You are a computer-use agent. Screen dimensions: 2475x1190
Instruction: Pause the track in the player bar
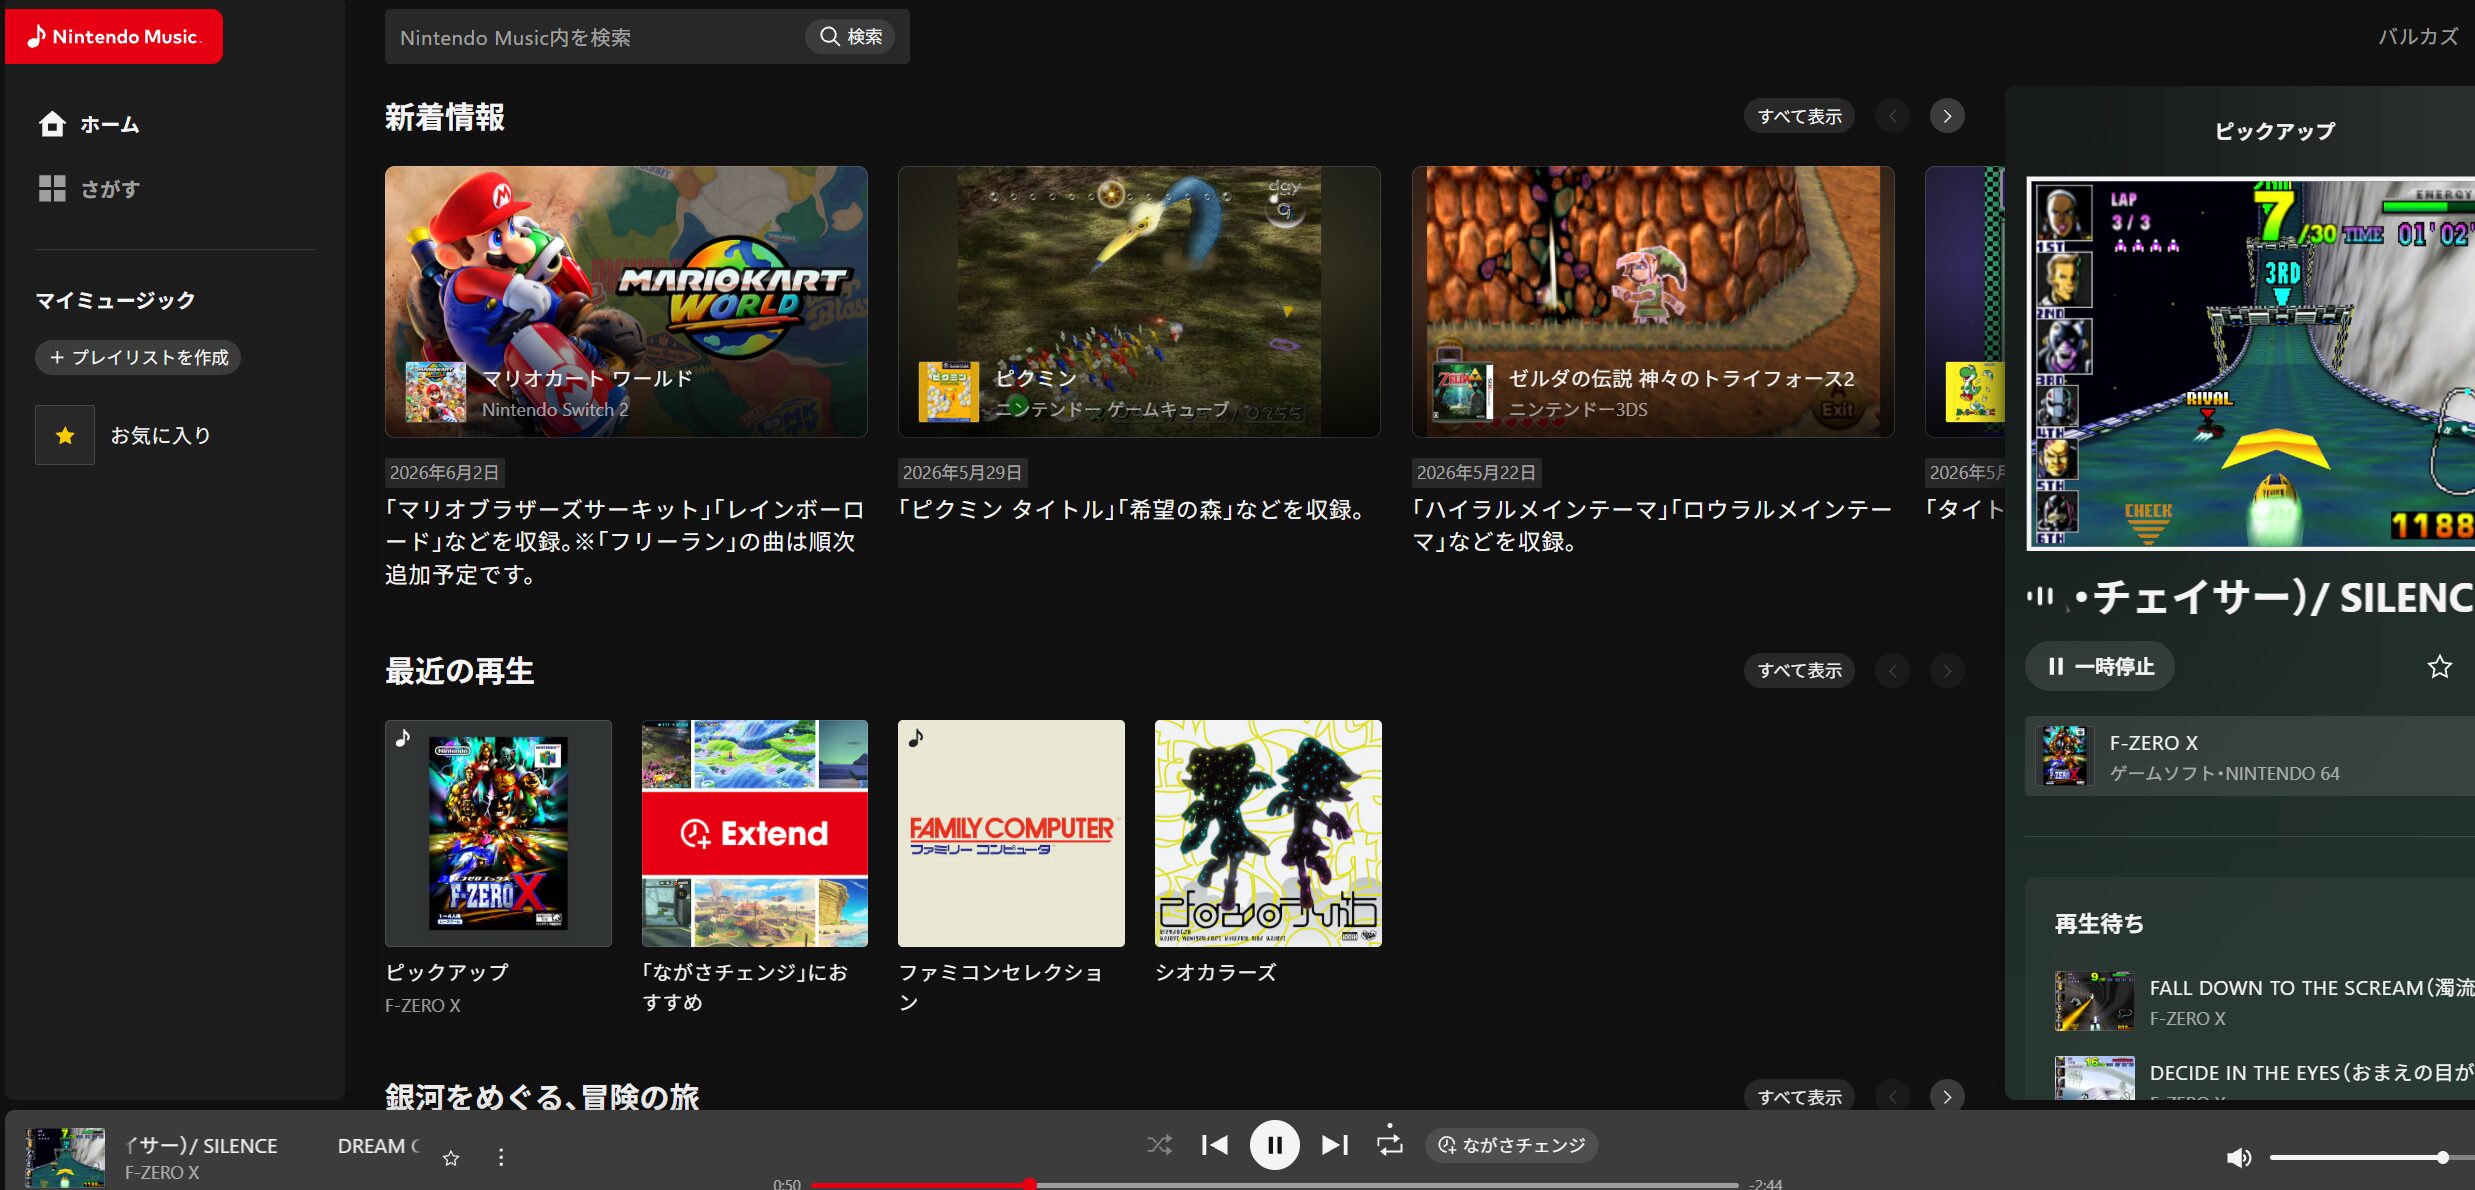point(1275,1145)
